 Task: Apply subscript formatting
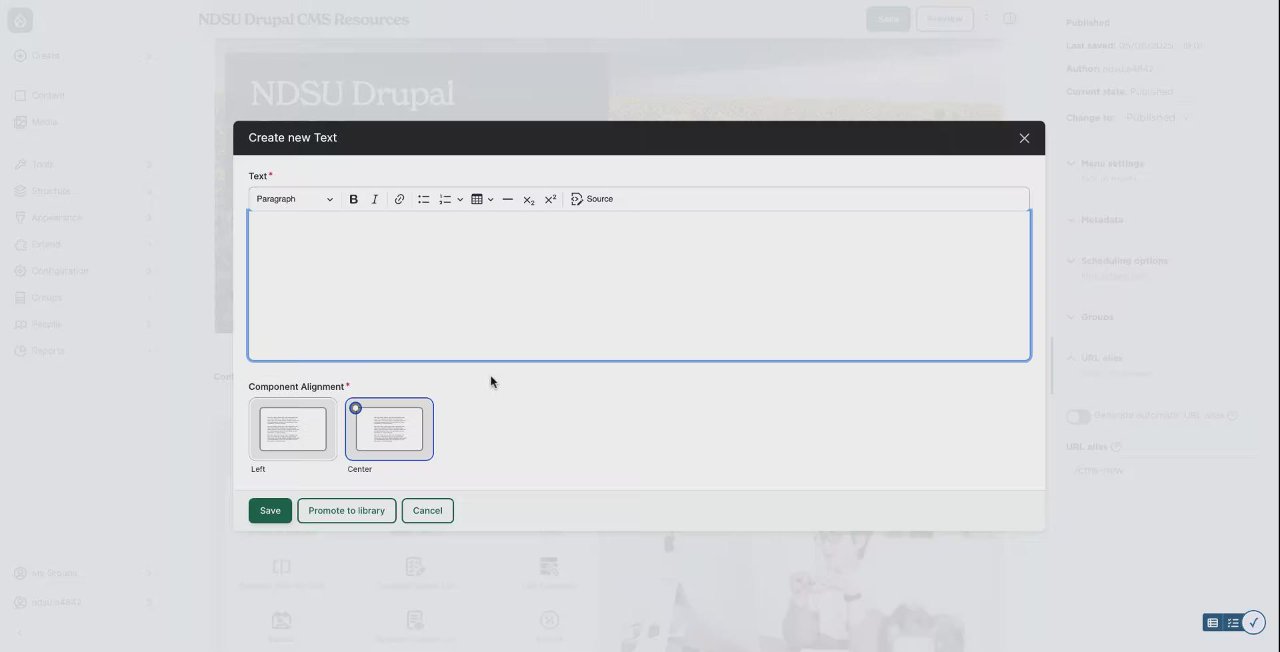529,199
